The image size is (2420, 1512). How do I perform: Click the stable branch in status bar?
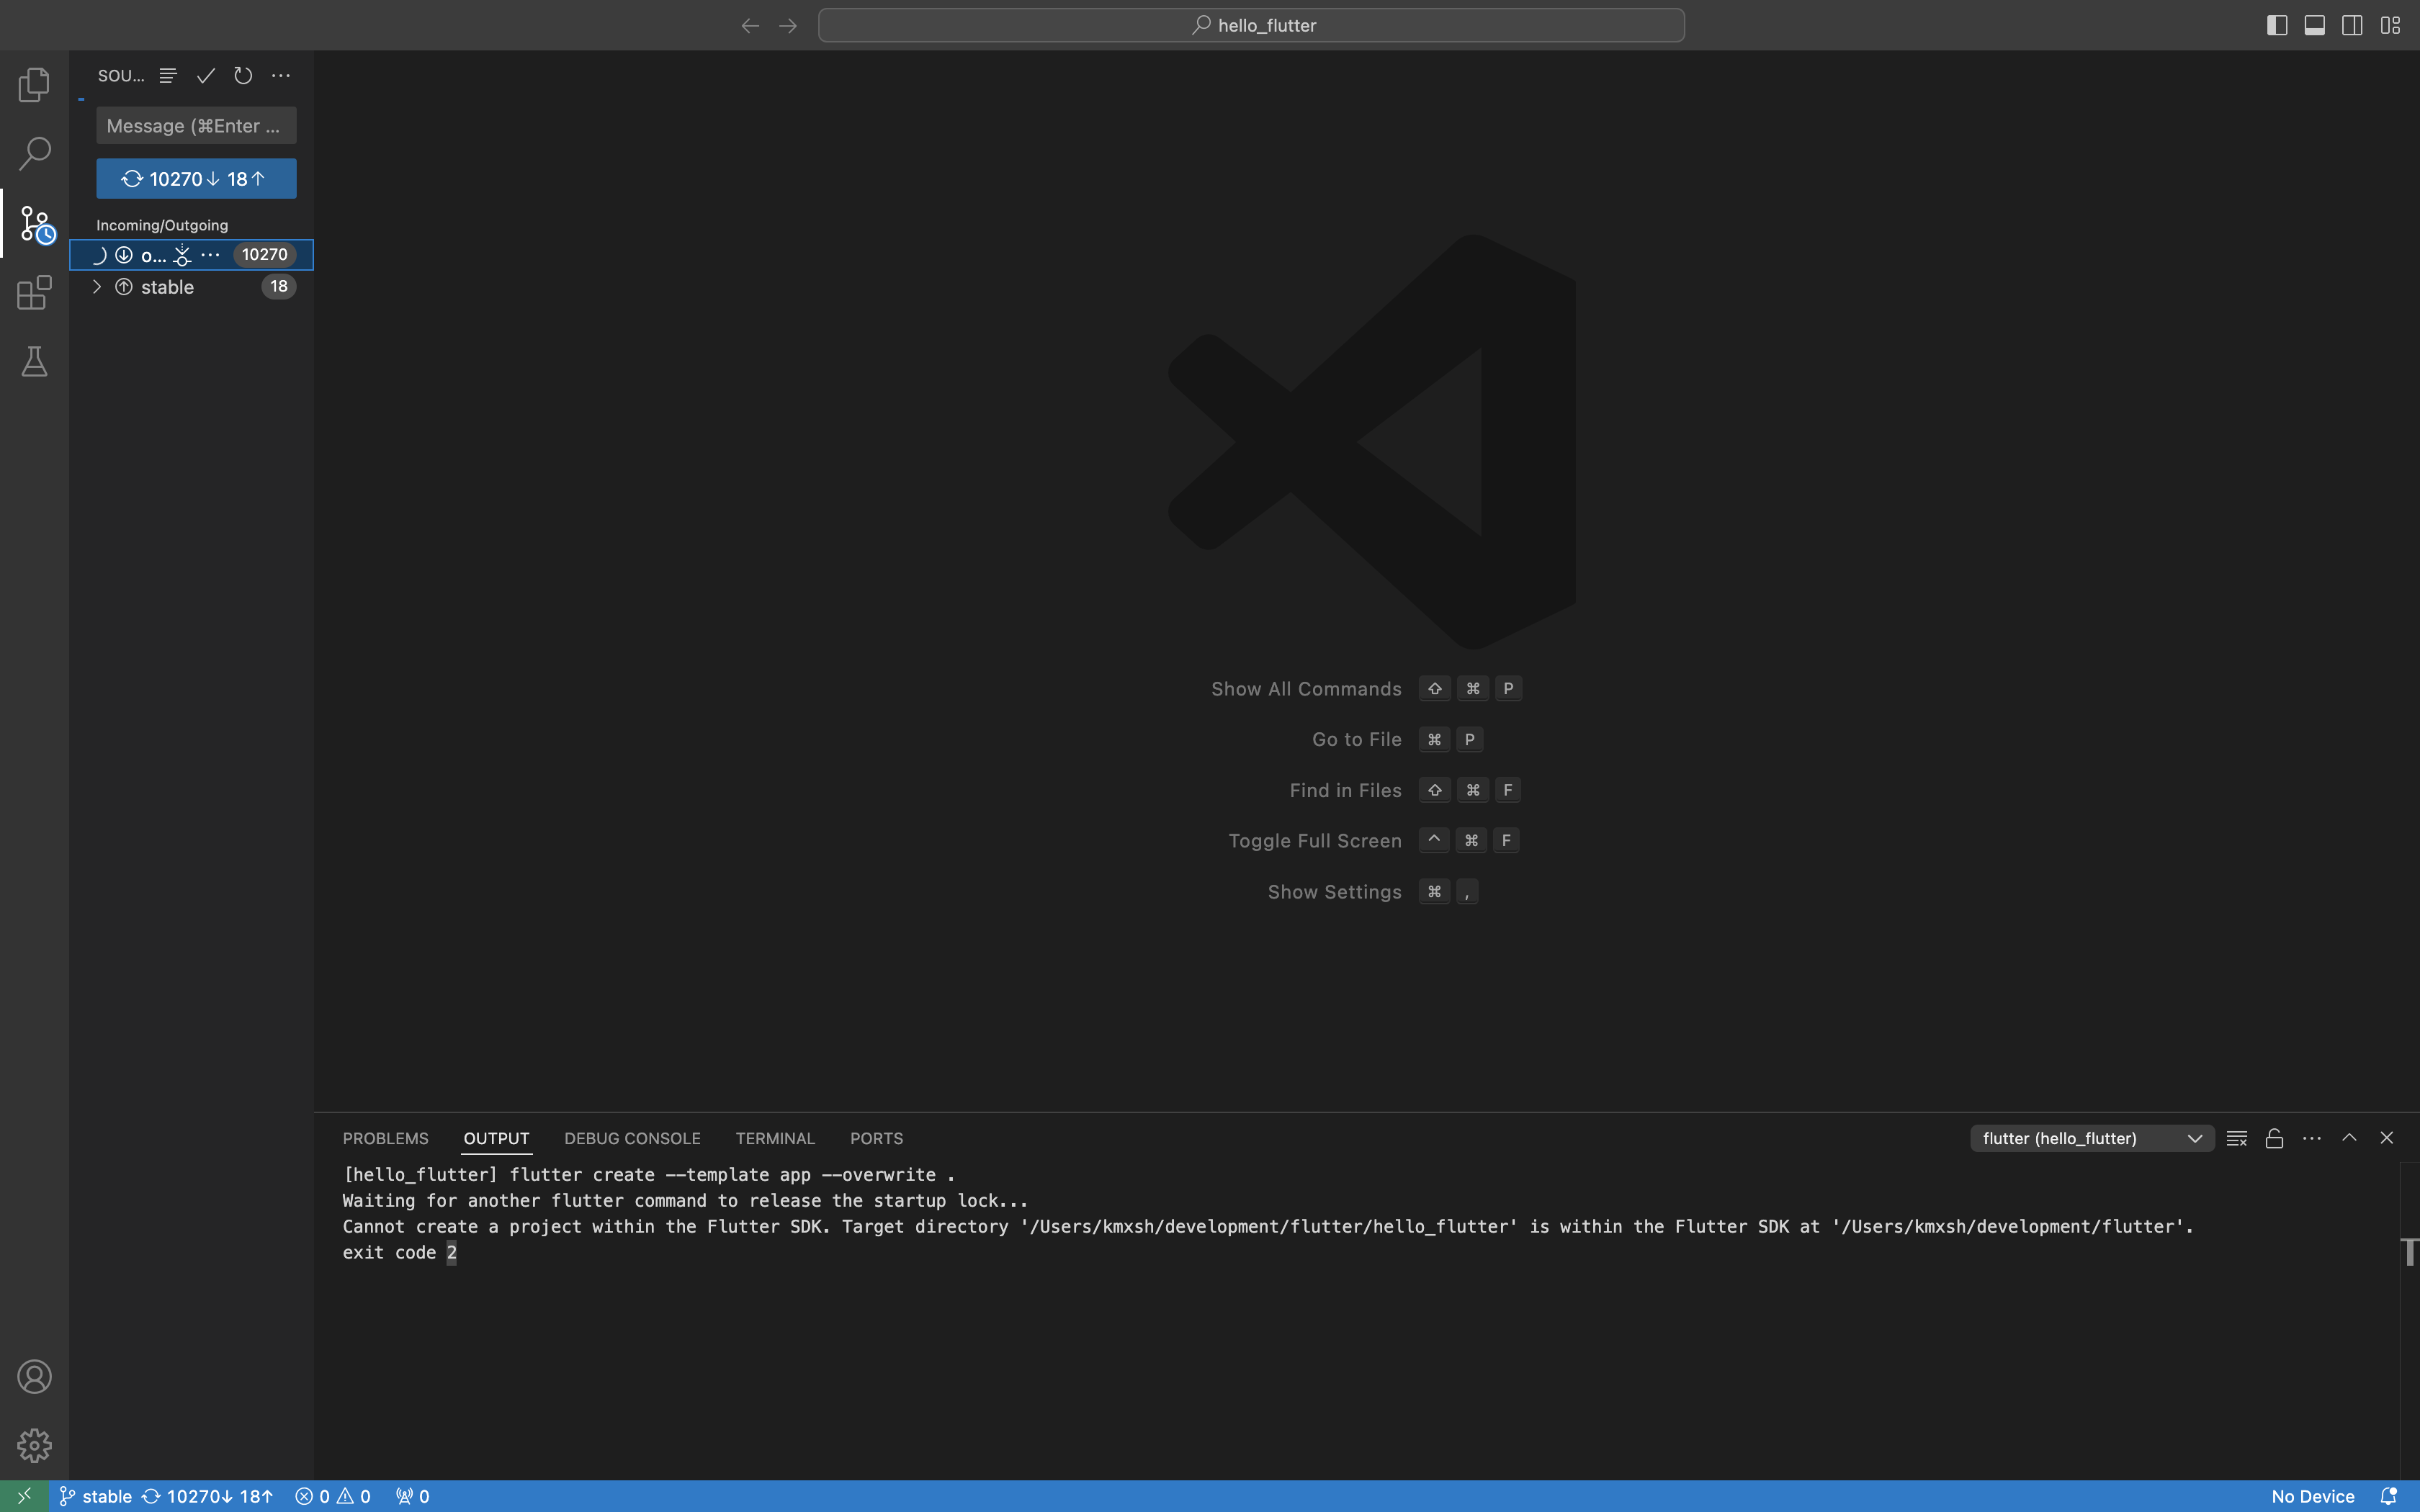point(96,1496)
